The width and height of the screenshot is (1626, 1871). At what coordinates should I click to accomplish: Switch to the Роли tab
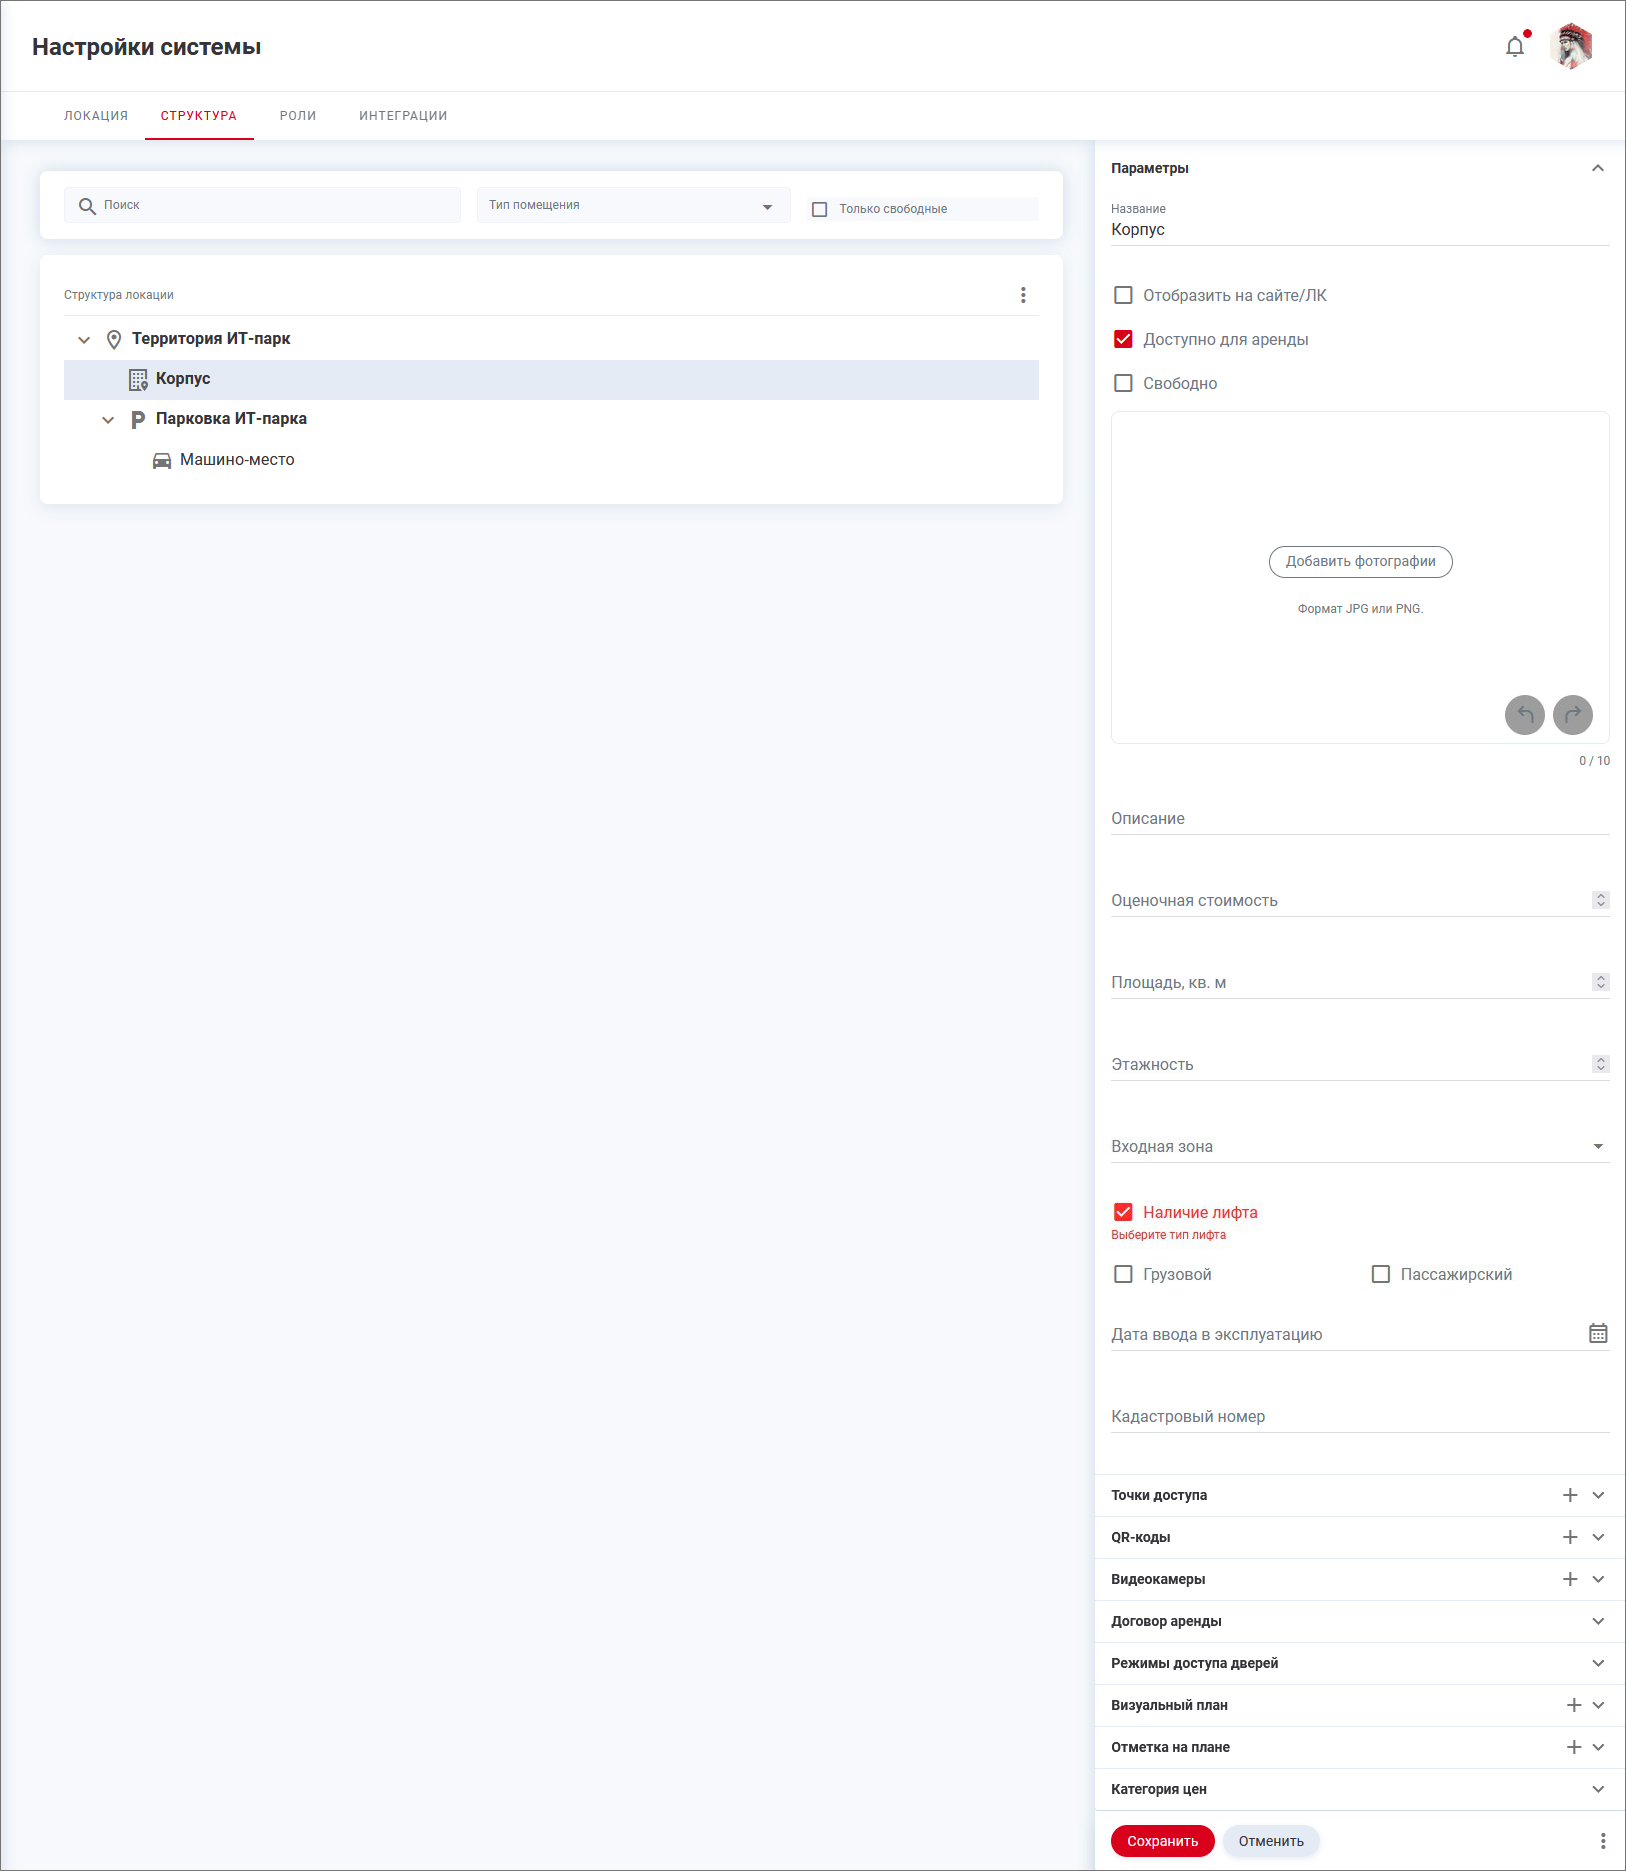coord(298,116)
